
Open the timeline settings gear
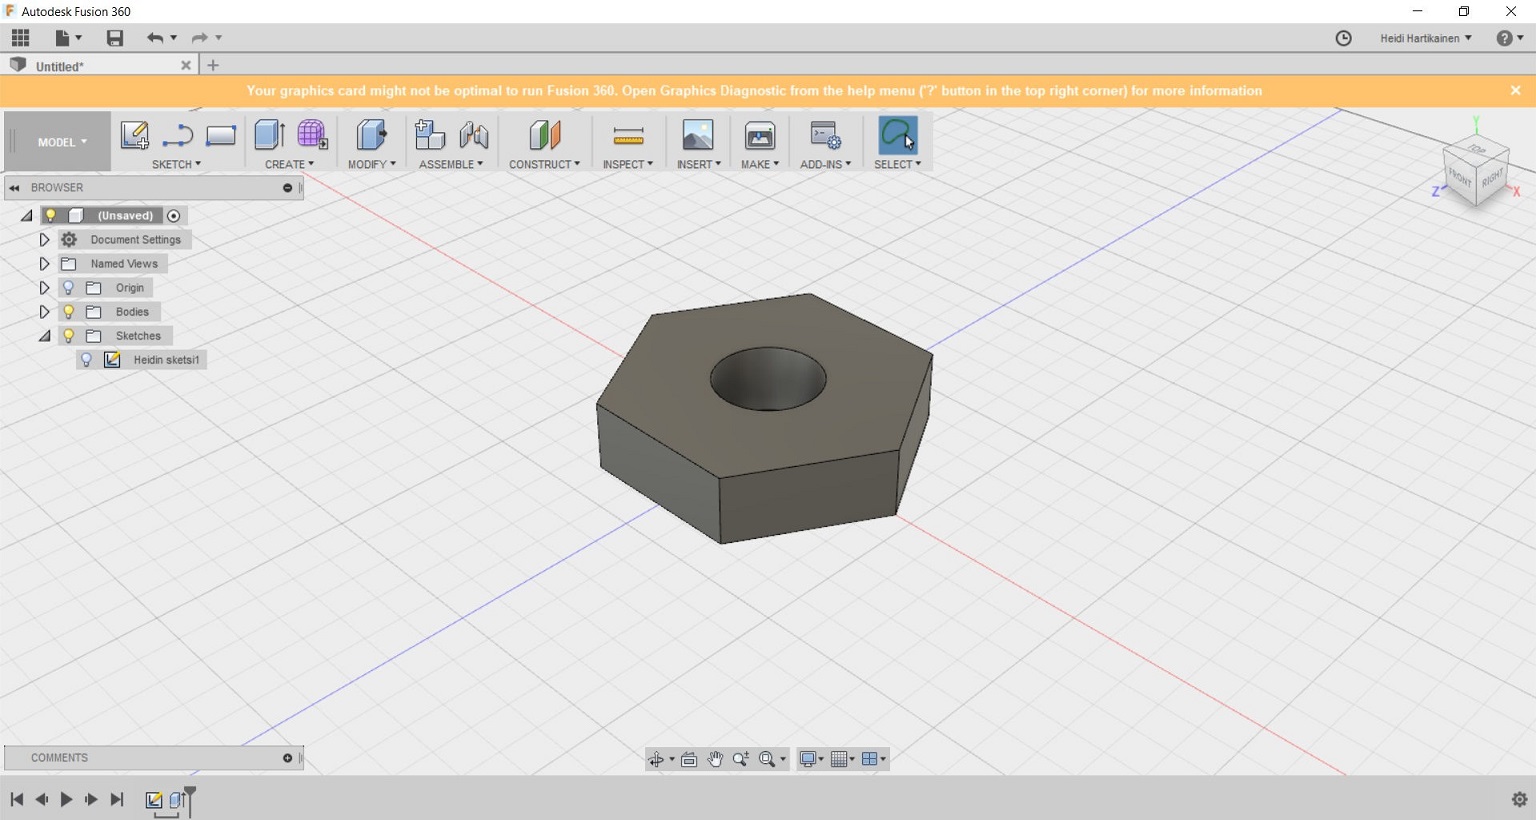click(1520, 799)
